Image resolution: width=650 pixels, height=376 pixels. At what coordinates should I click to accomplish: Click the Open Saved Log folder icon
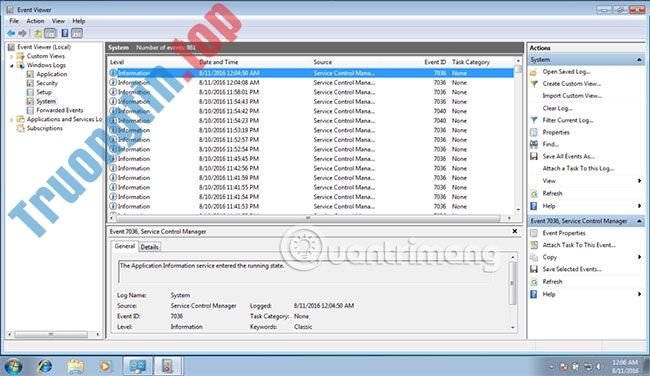[534, 72]
